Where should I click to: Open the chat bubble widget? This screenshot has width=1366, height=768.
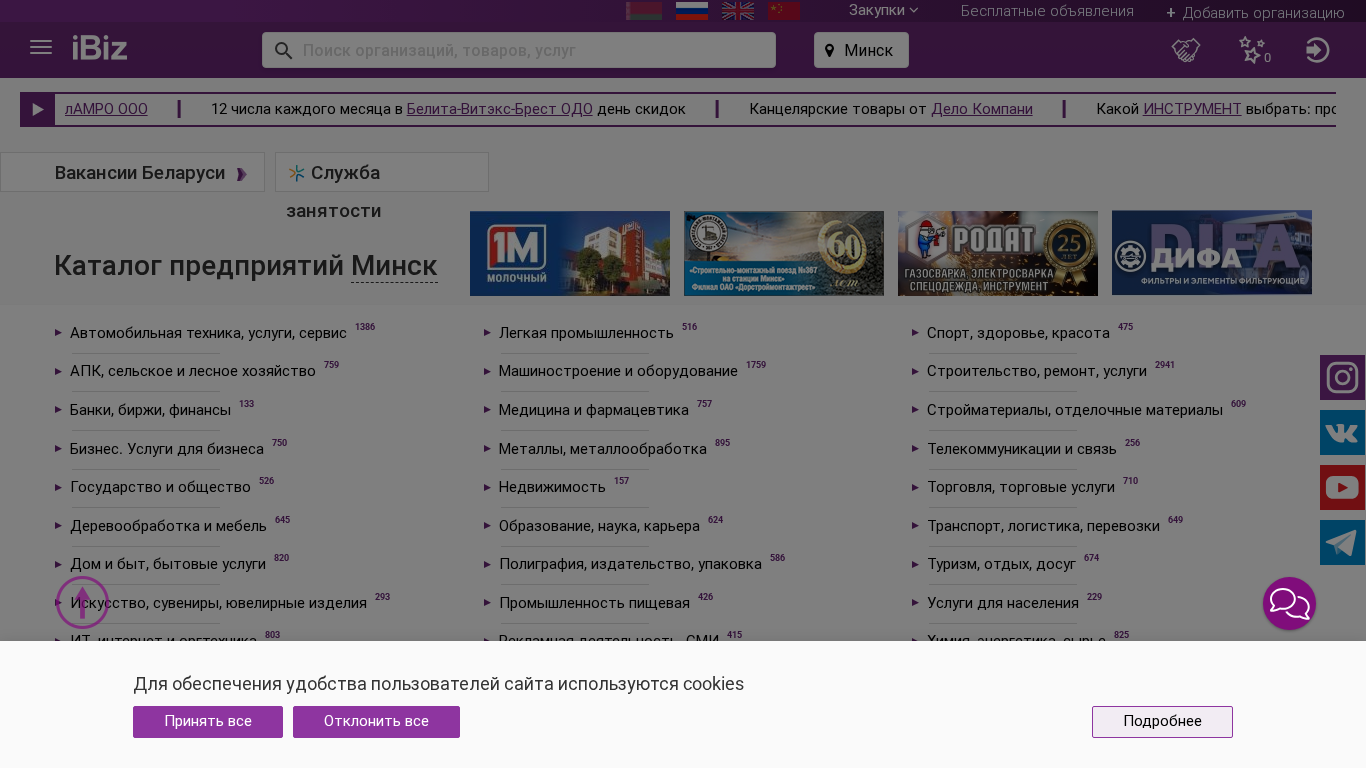1289,604
